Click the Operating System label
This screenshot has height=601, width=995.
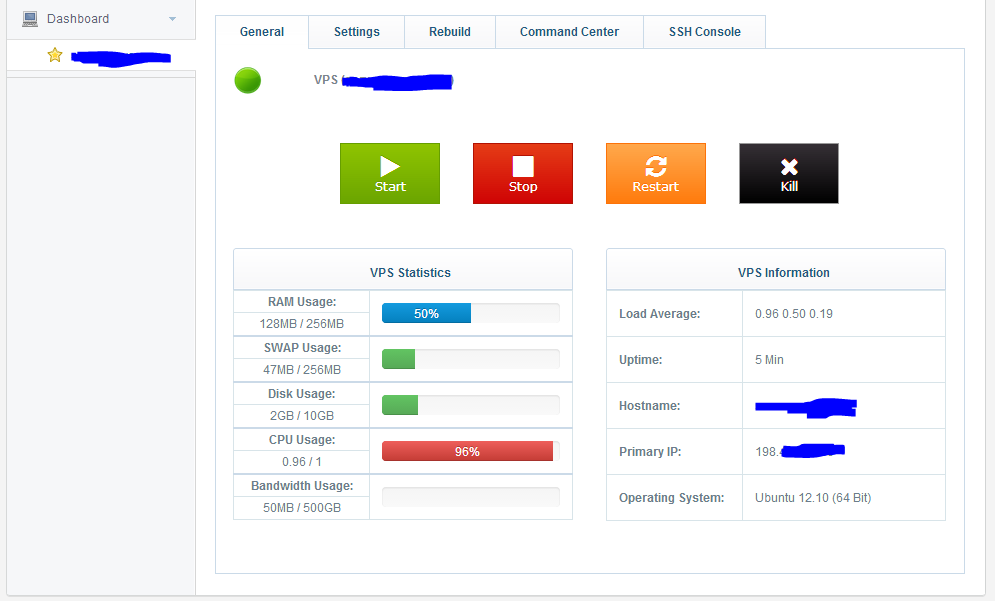671,498
